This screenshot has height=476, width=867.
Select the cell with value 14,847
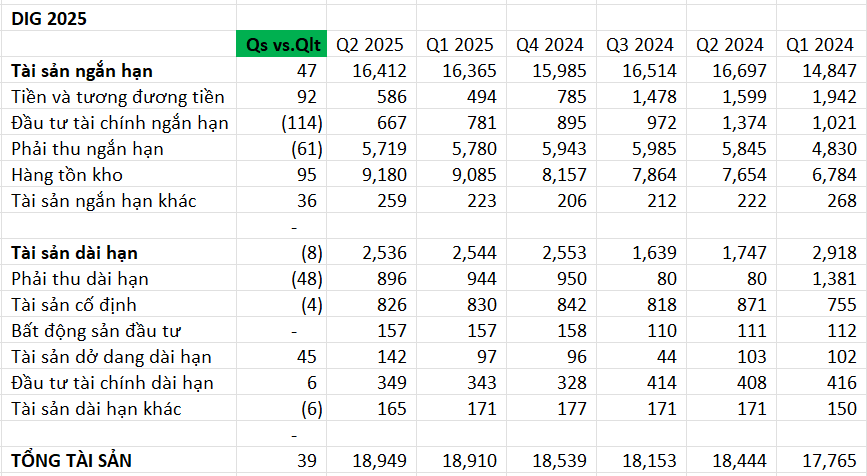(x=822, y=71)
